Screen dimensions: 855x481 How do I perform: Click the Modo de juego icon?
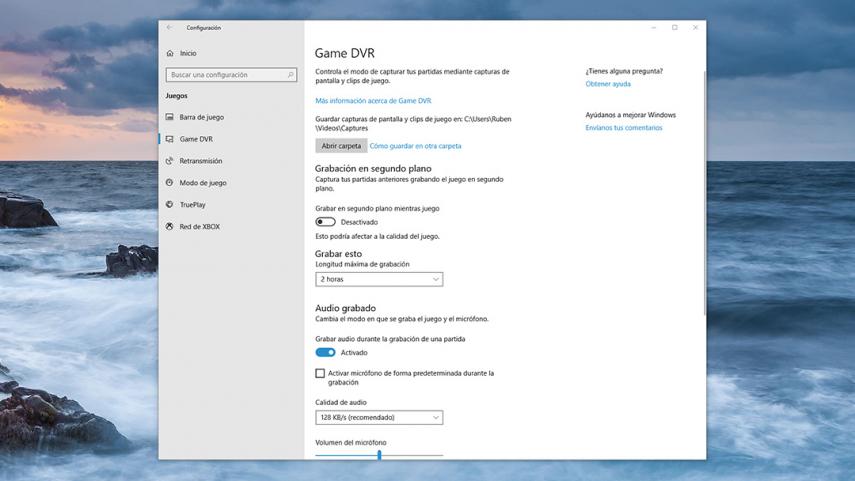(x=170, y=183)
